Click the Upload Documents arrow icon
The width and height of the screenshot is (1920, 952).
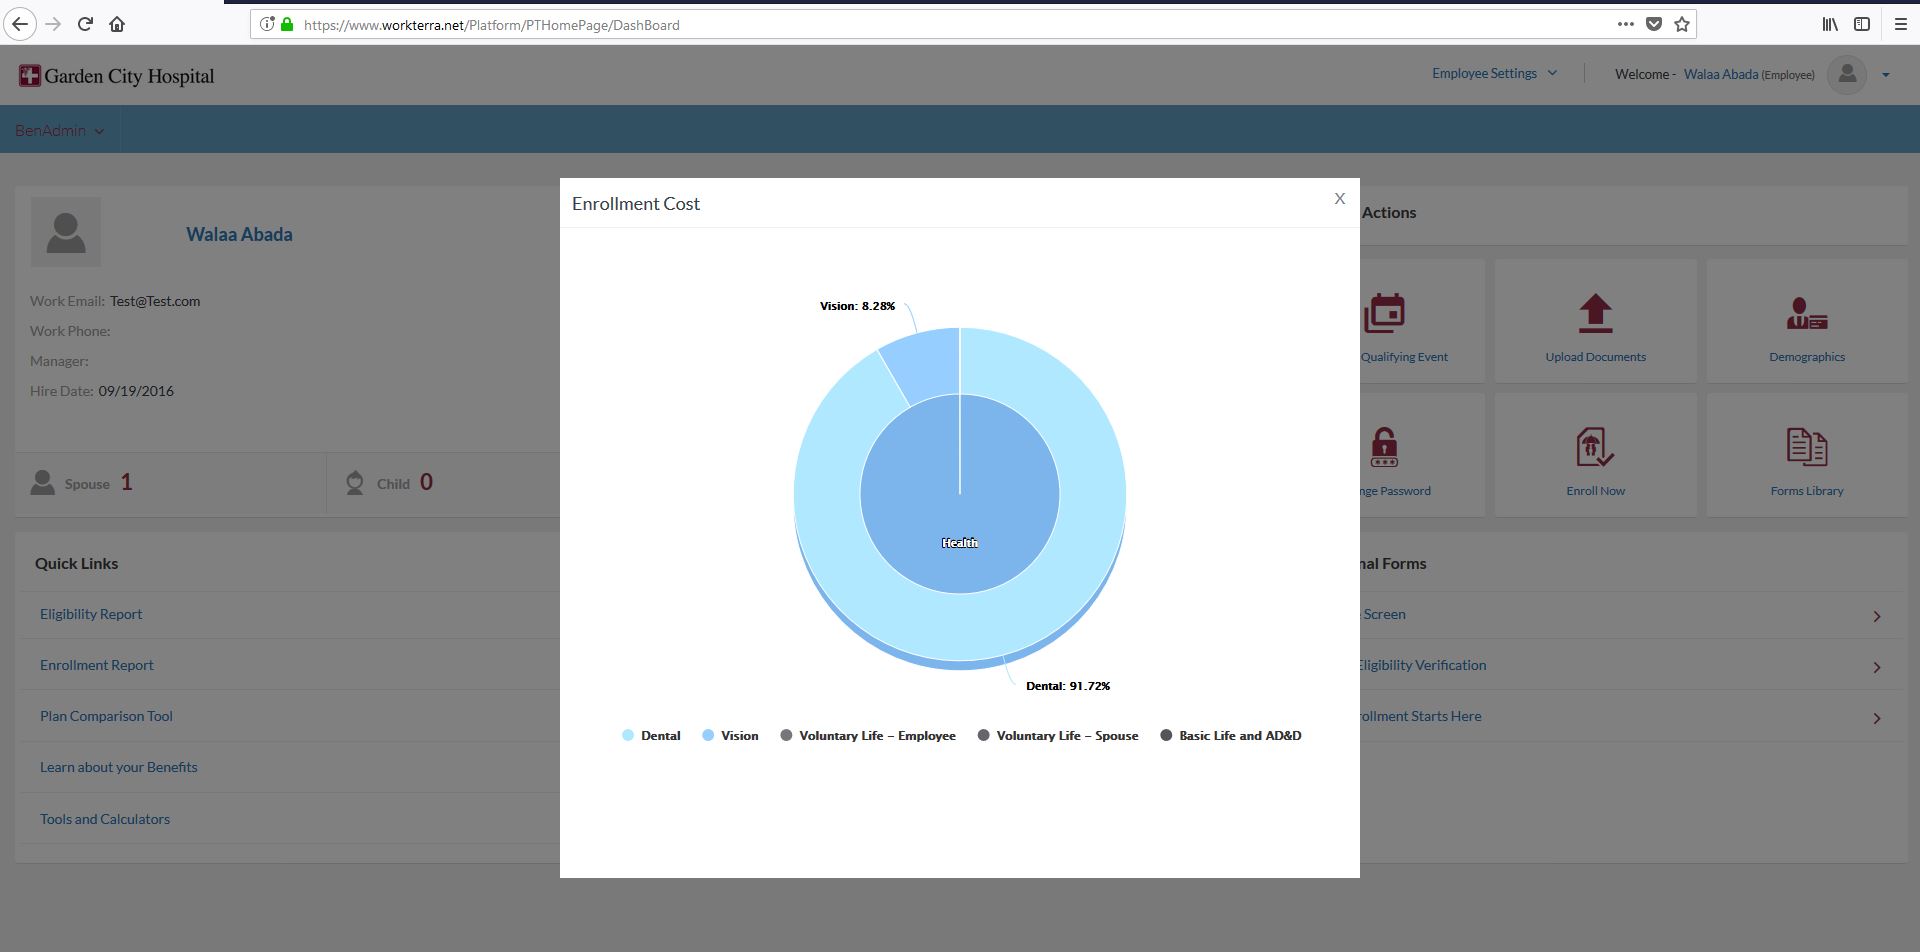click(1595, 314)
